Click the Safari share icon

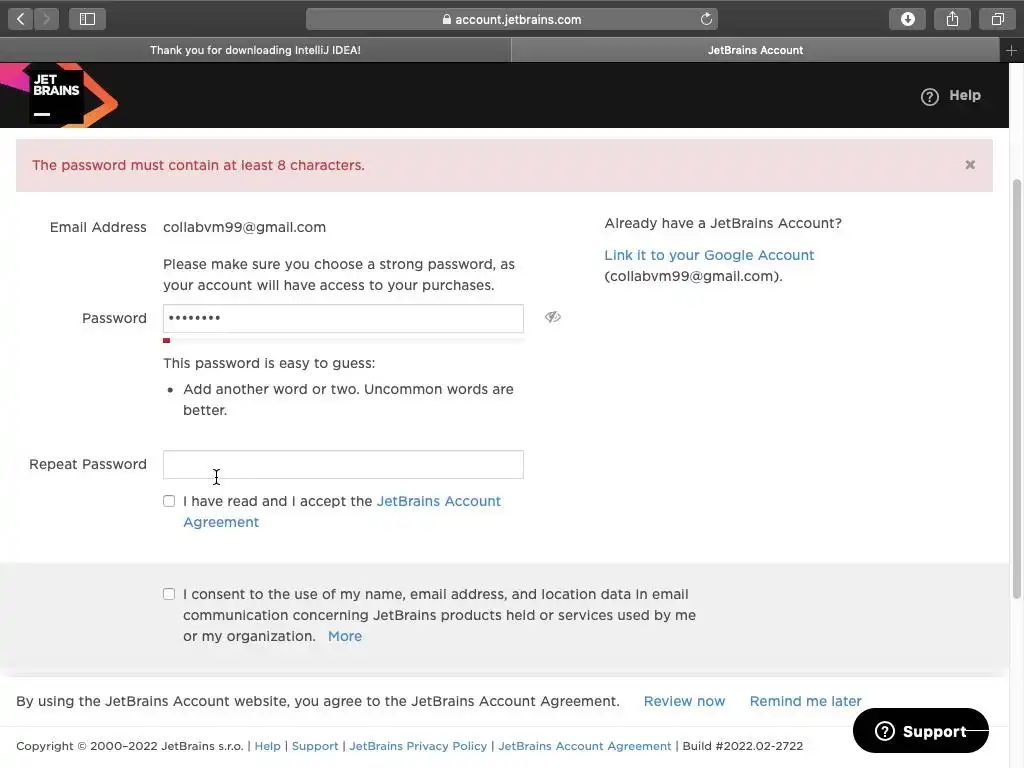pos(952,19)
